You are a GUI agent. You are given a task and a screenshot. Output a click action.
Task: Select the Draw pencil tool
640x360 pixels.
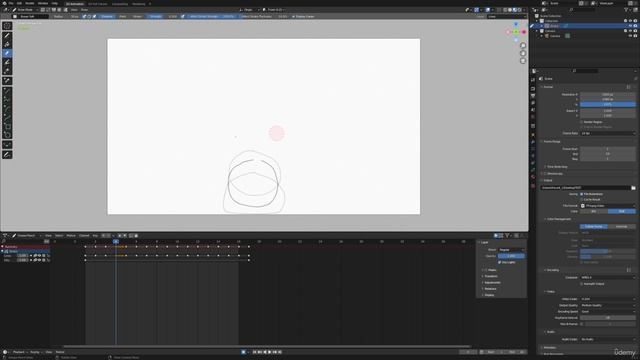[7, 36]
